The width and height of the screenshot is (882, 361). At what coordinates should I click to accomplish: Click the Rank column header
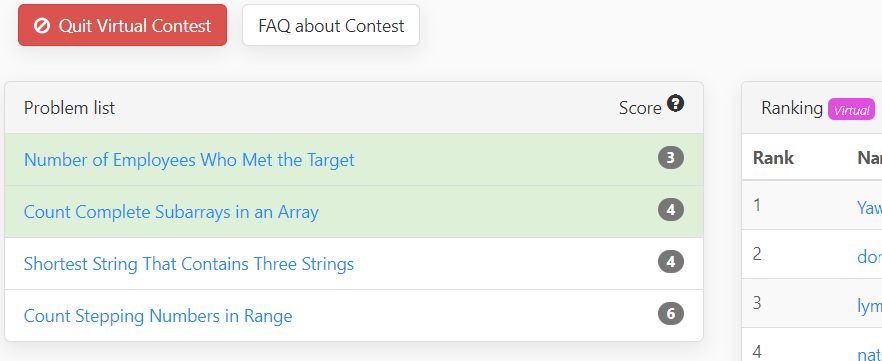[773, 158]
